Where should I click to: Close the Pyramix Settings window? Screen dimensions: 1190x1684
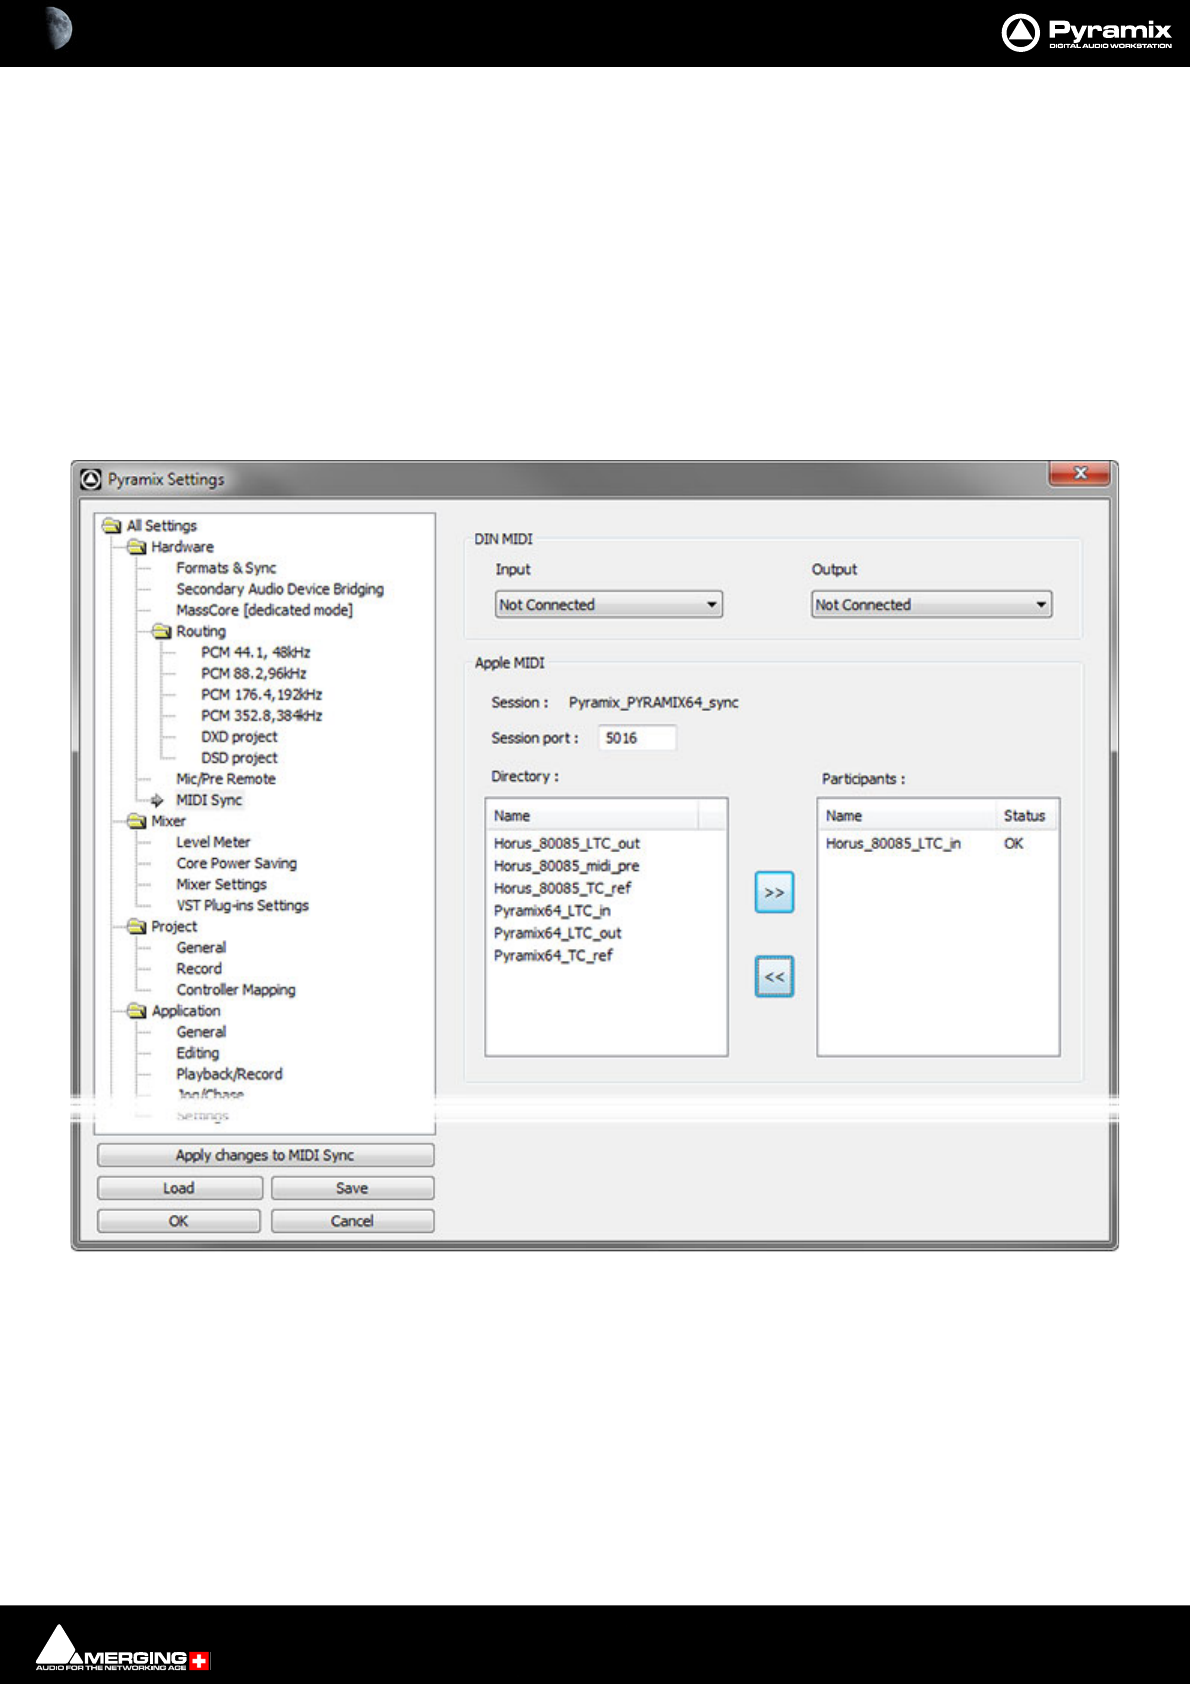1080,473
